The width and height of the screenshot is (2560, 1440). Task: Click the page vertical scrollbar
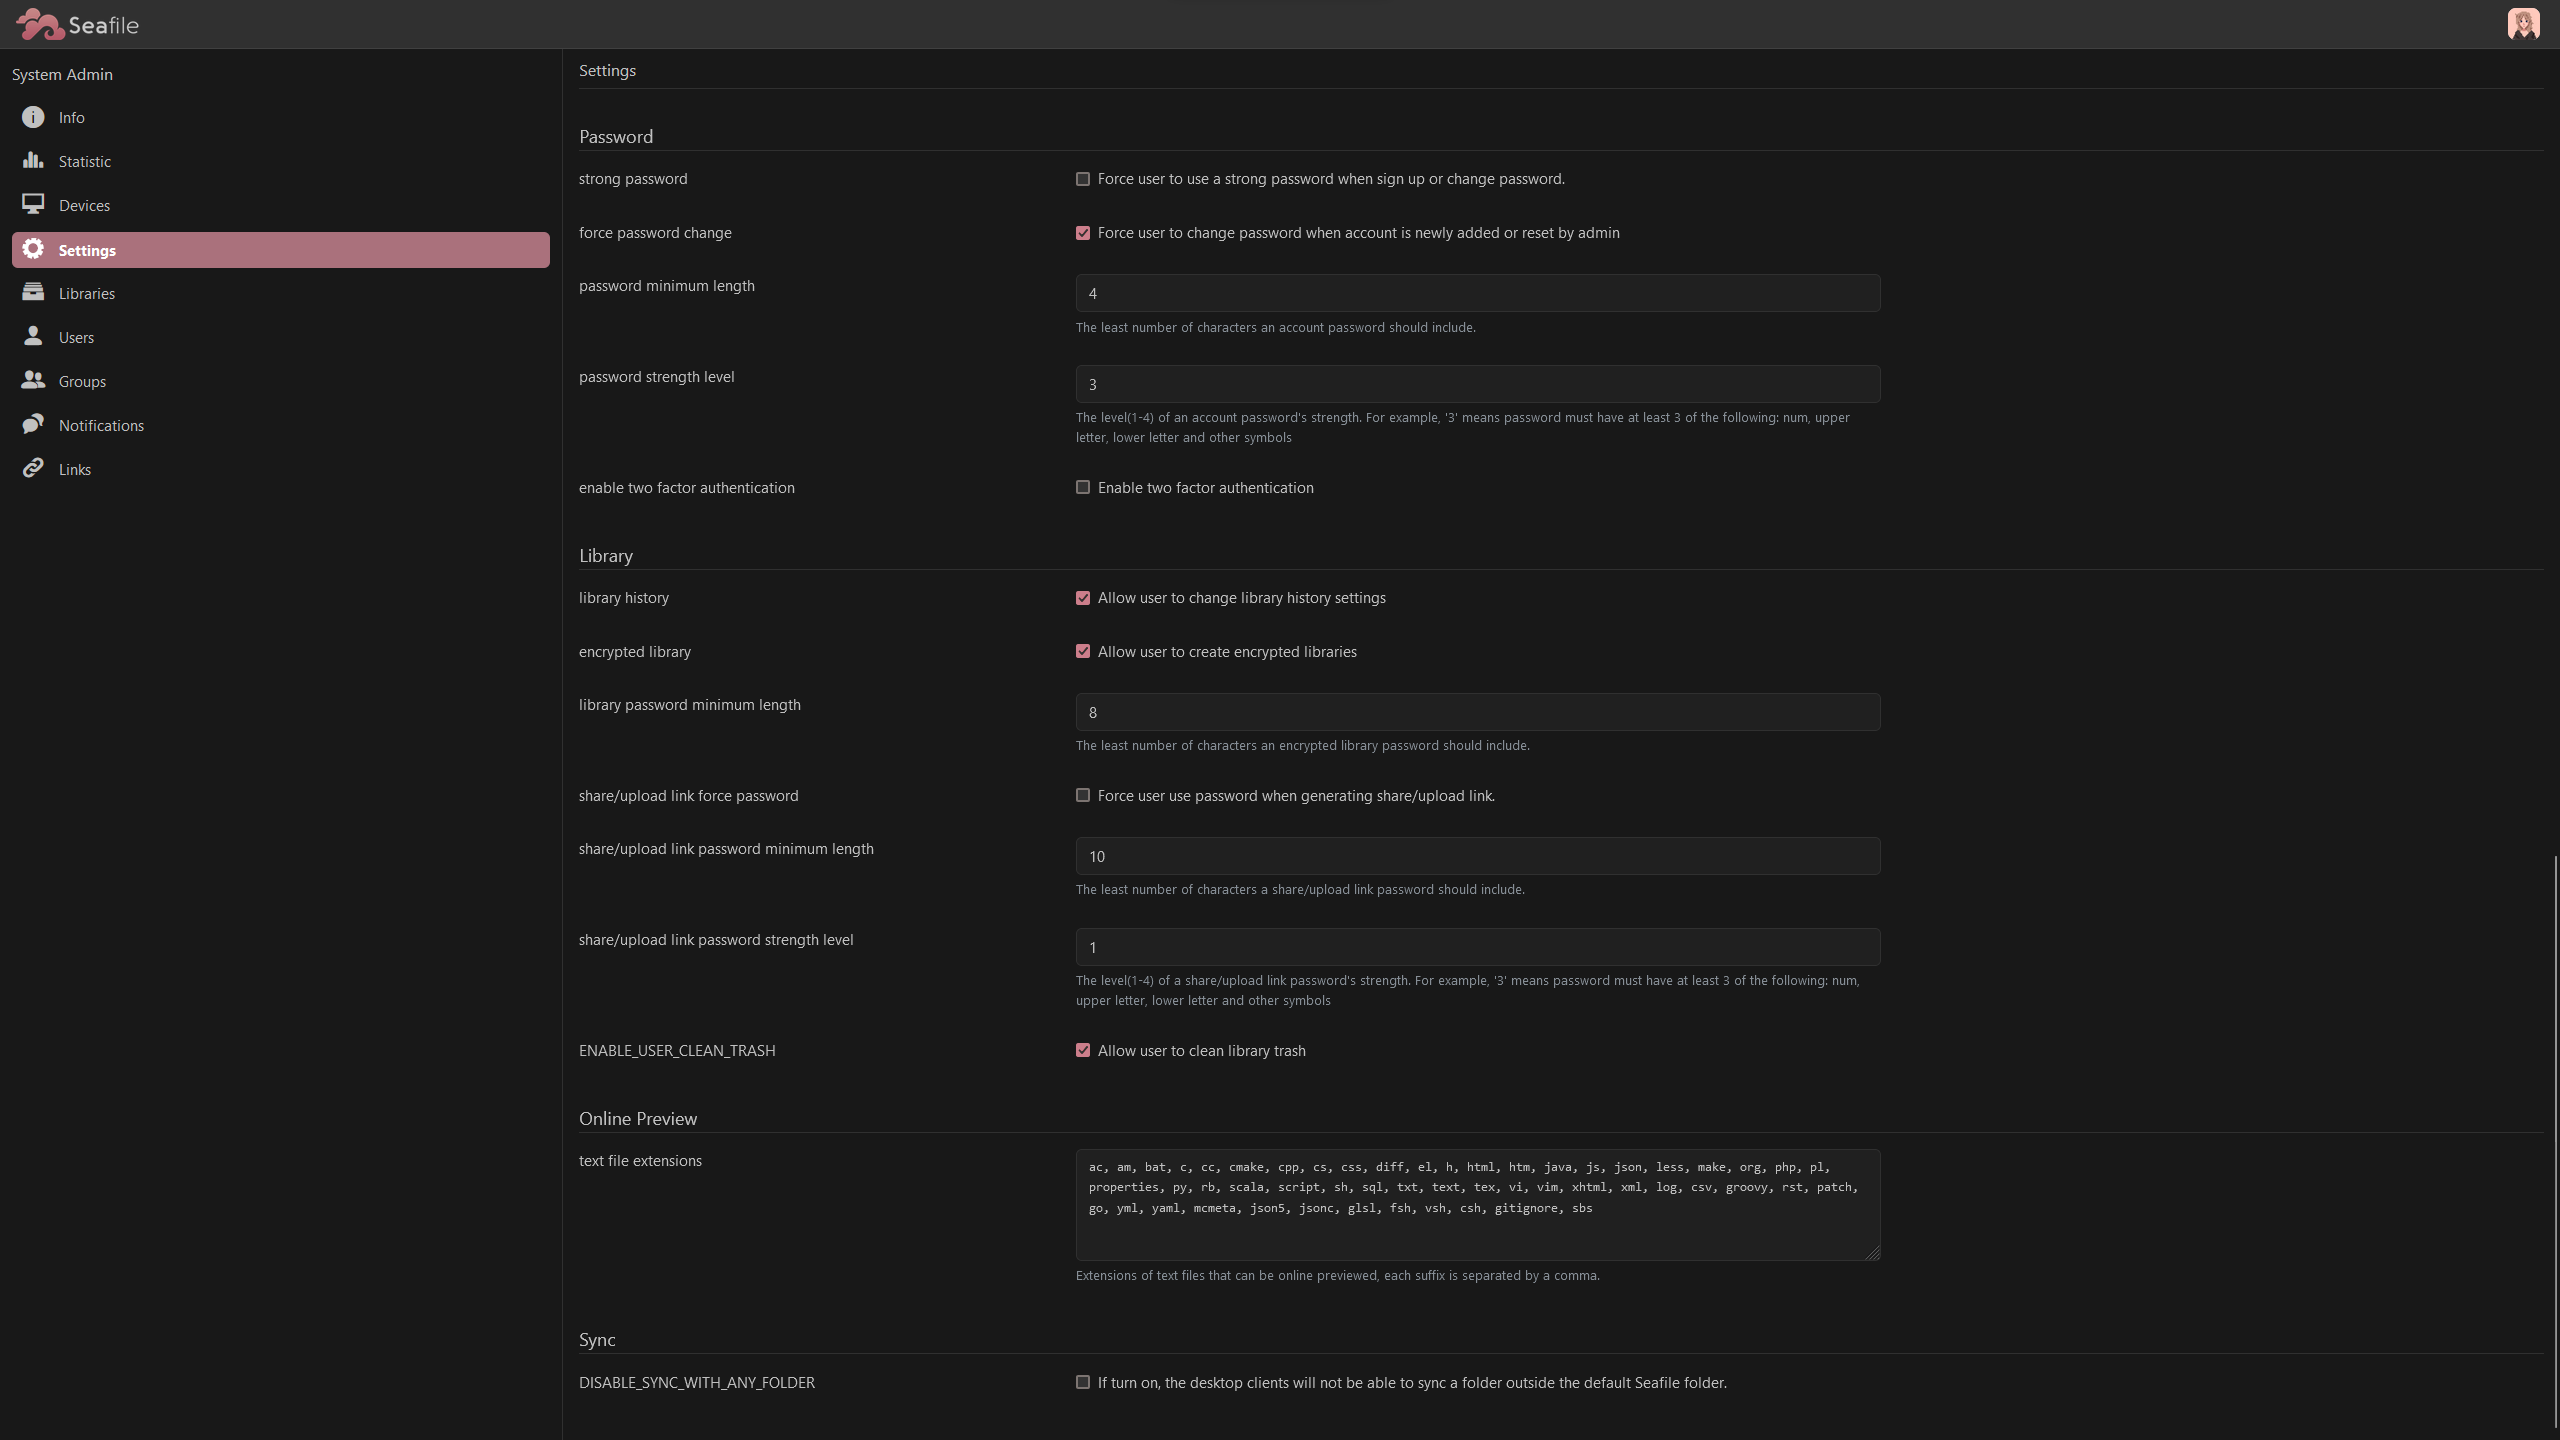click(2555, 1140)
